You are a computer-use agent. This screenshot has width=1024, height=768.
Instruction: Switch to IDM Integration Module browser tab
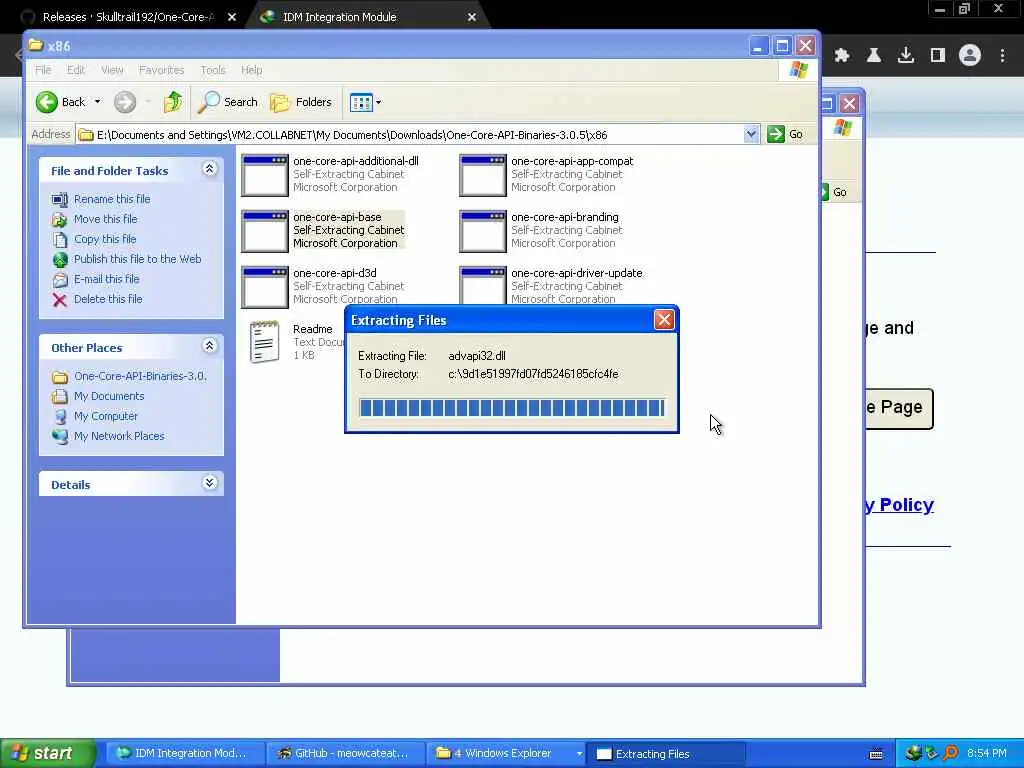[340, 17]
